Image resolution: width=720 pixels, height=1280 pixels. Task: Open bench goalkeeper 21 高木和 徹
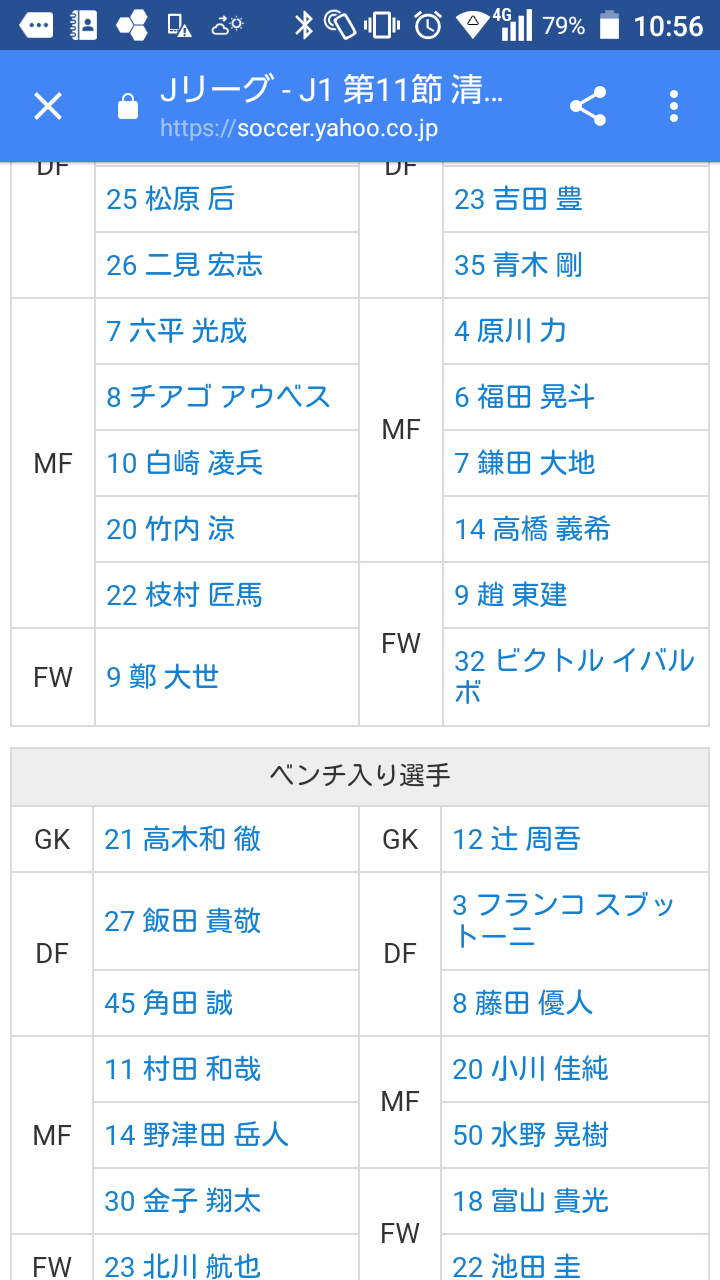point(182,839)
